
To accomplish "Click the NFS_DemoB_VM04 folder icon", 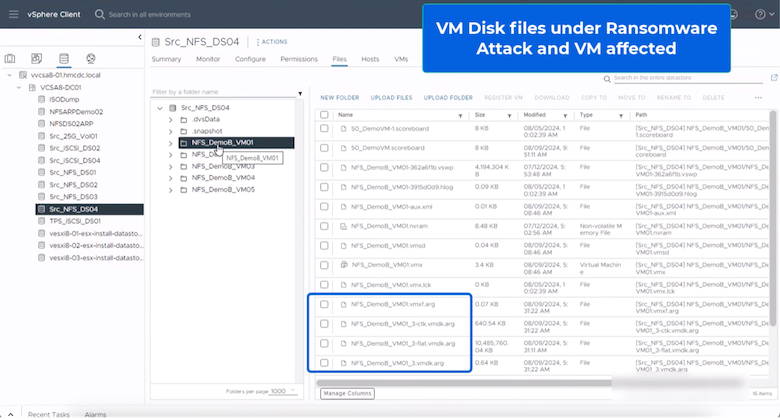I will [184, 178].
